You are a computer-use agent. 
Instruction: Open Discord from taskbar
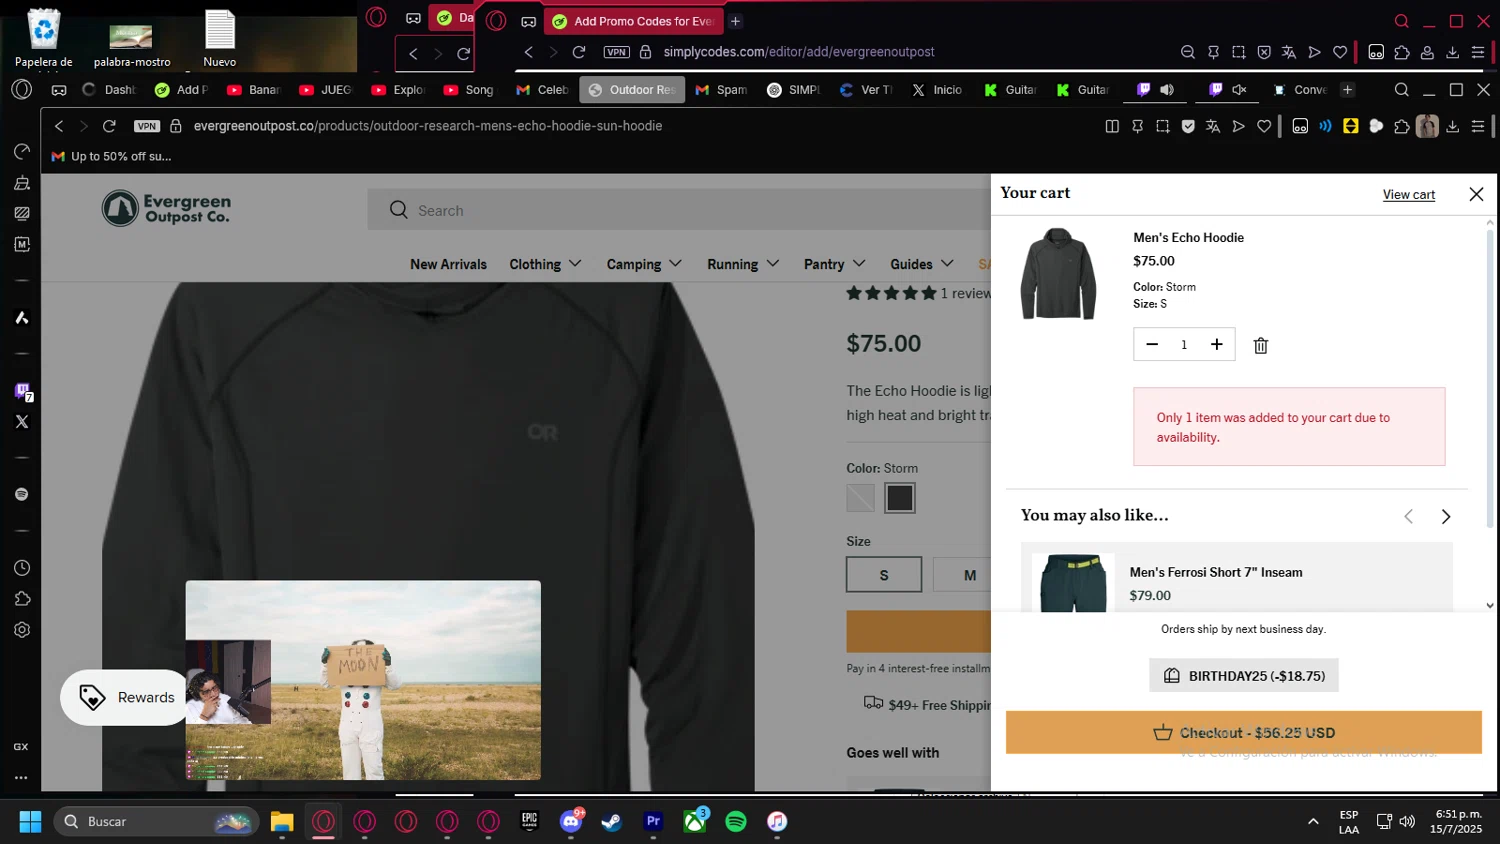click(571, 821)
